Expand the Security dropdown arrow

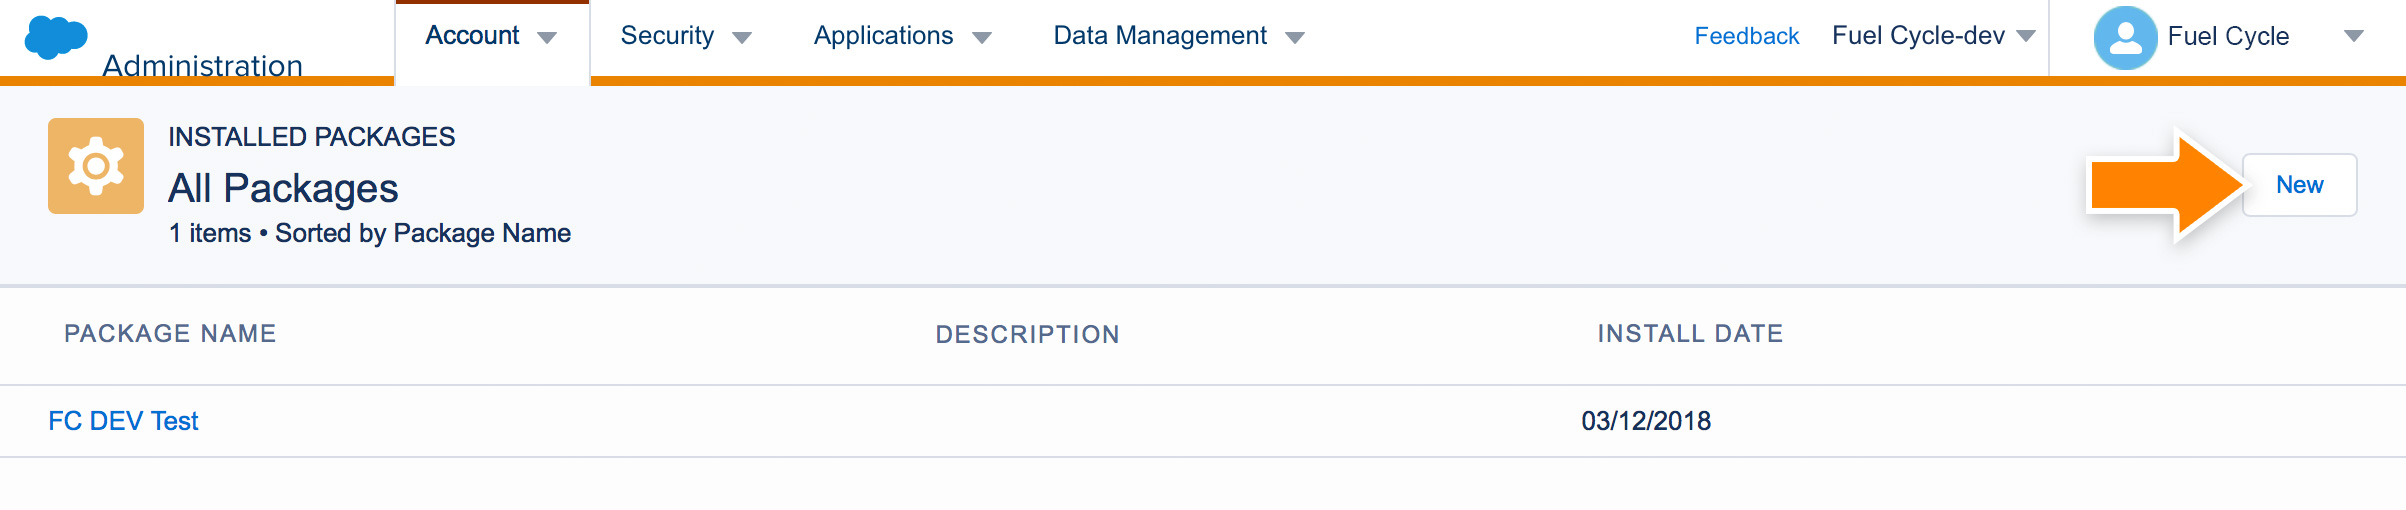pyautogui.click(x=741, y=38)
